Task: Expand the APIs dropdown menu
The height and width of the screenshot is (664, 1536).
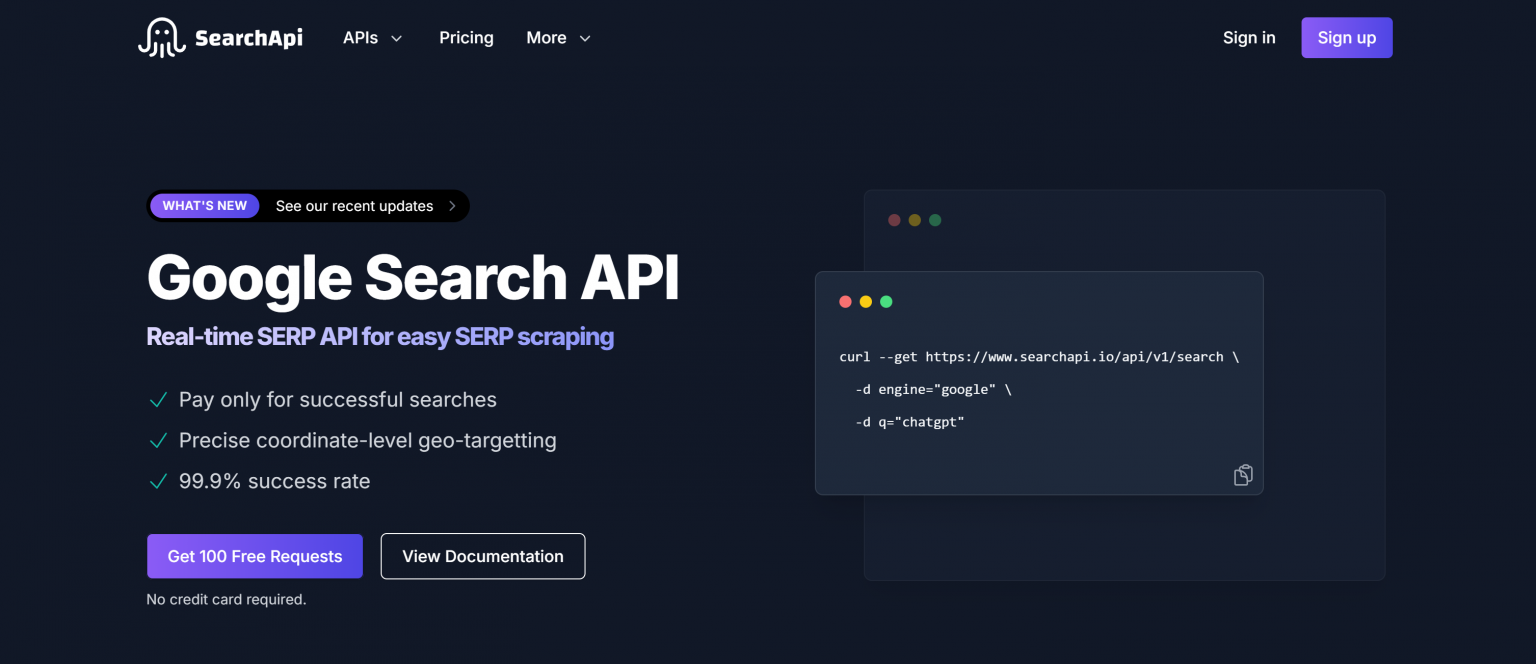Action: 372,38
